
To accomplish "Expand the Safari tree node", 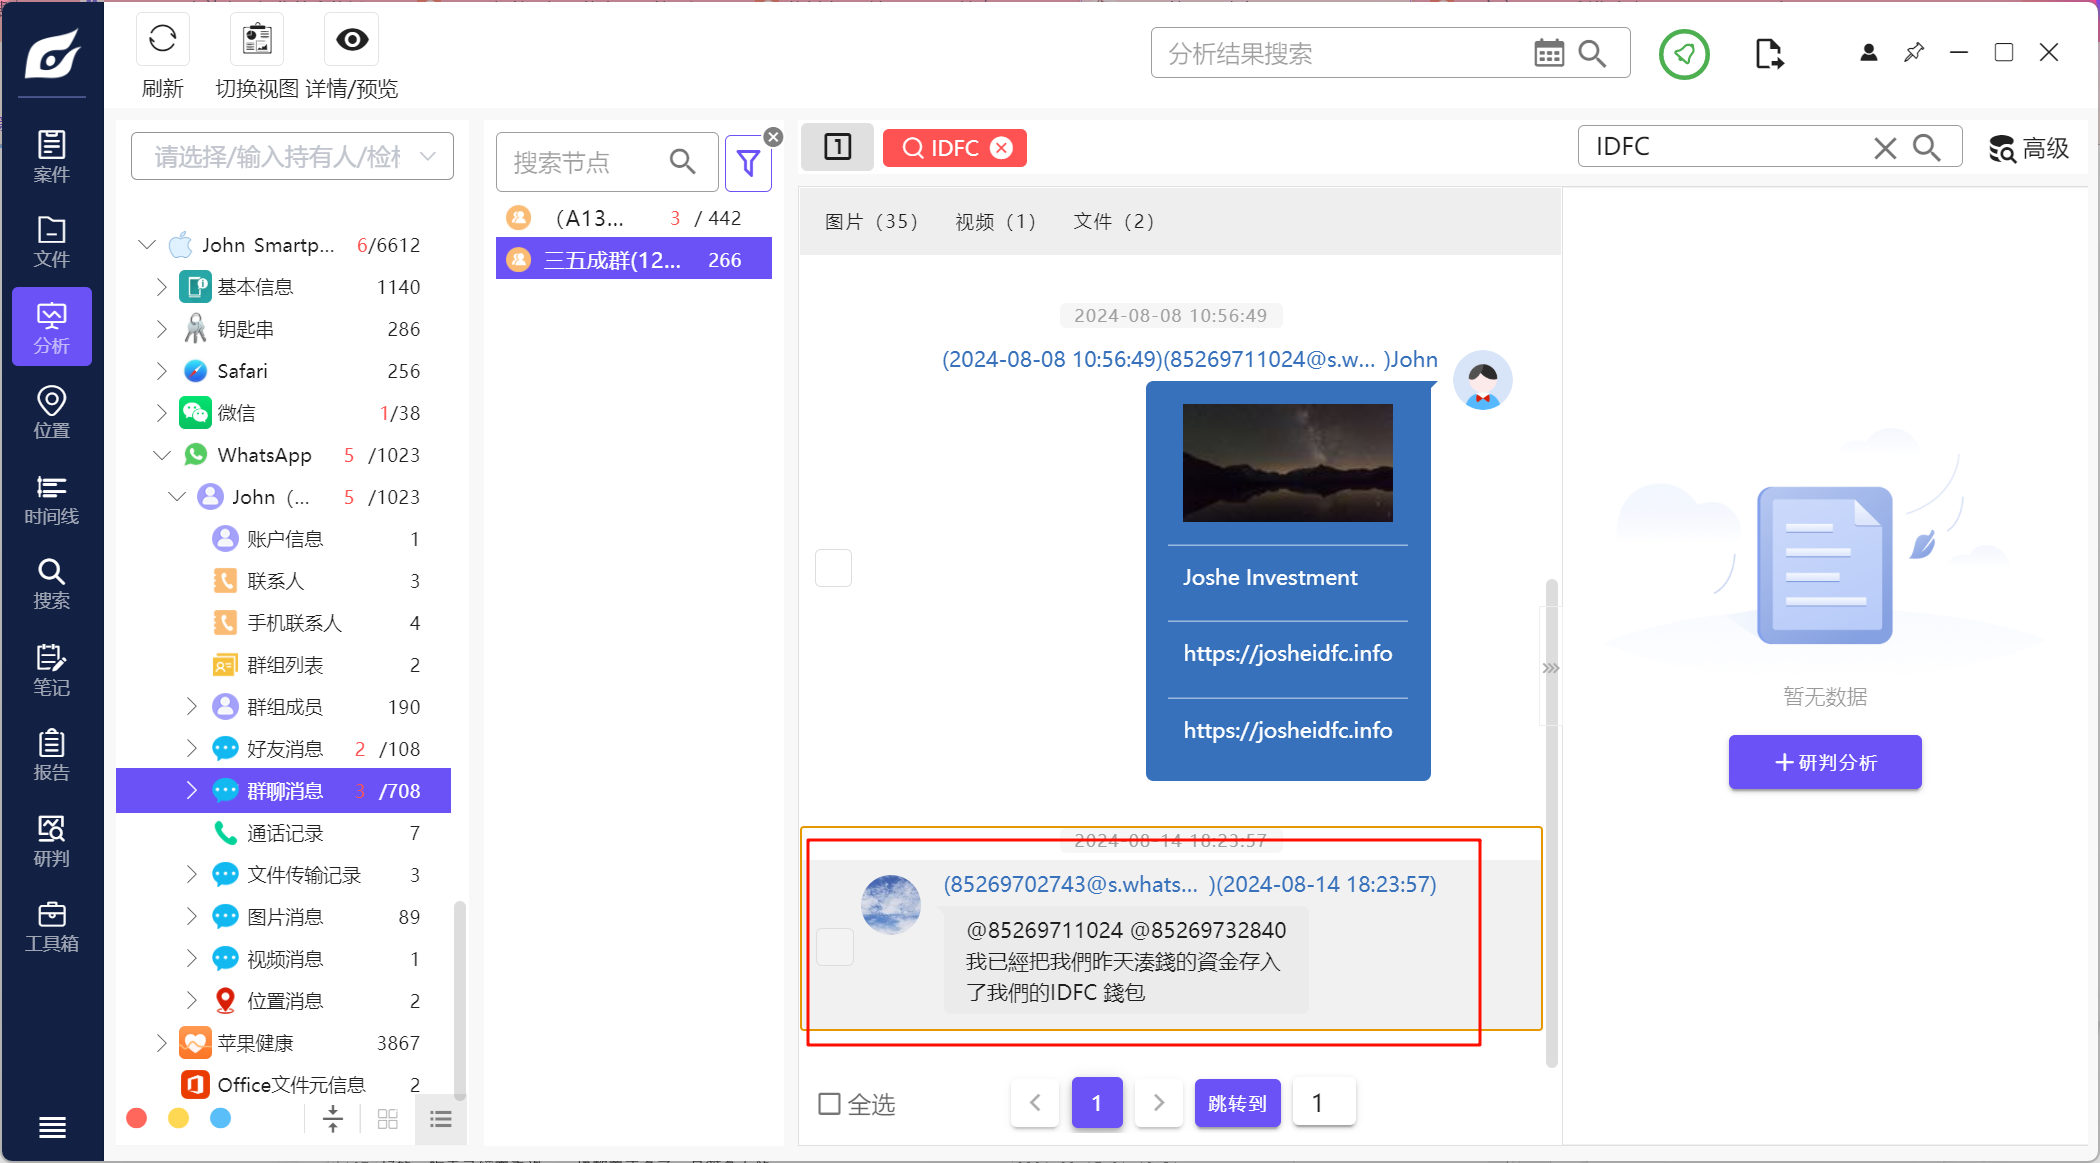I will (162, 371).
